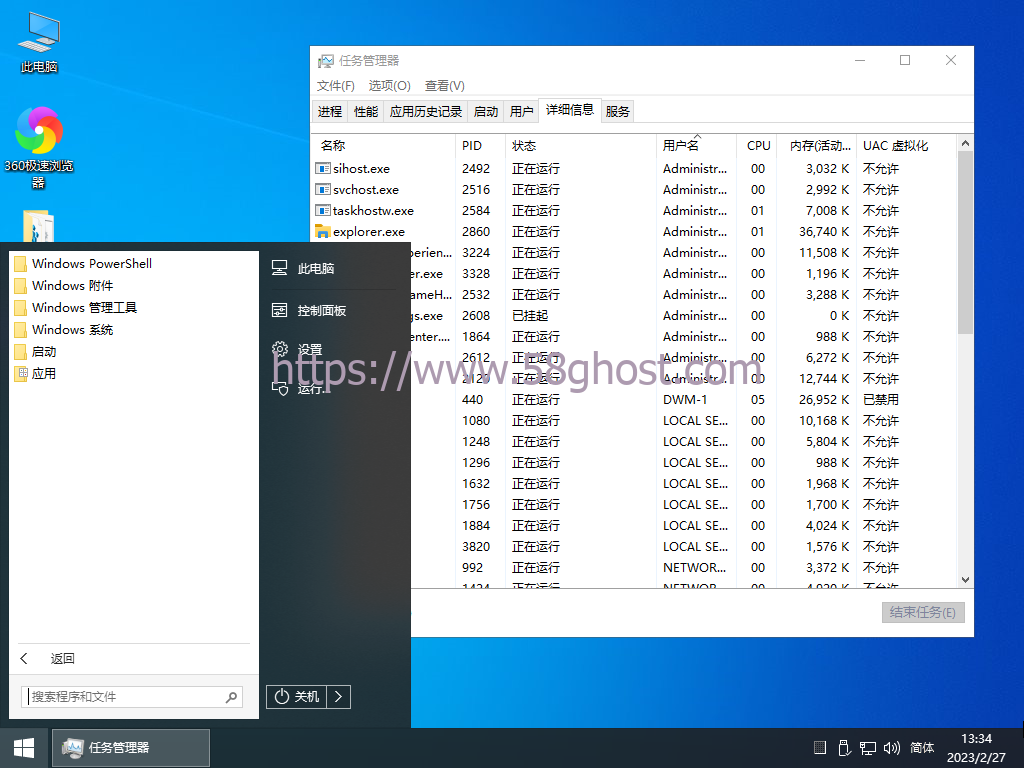This screenshot has height=768, width=1024.
Task: Expand the Windows 附件 folder
Action: [x=72, y=286]
